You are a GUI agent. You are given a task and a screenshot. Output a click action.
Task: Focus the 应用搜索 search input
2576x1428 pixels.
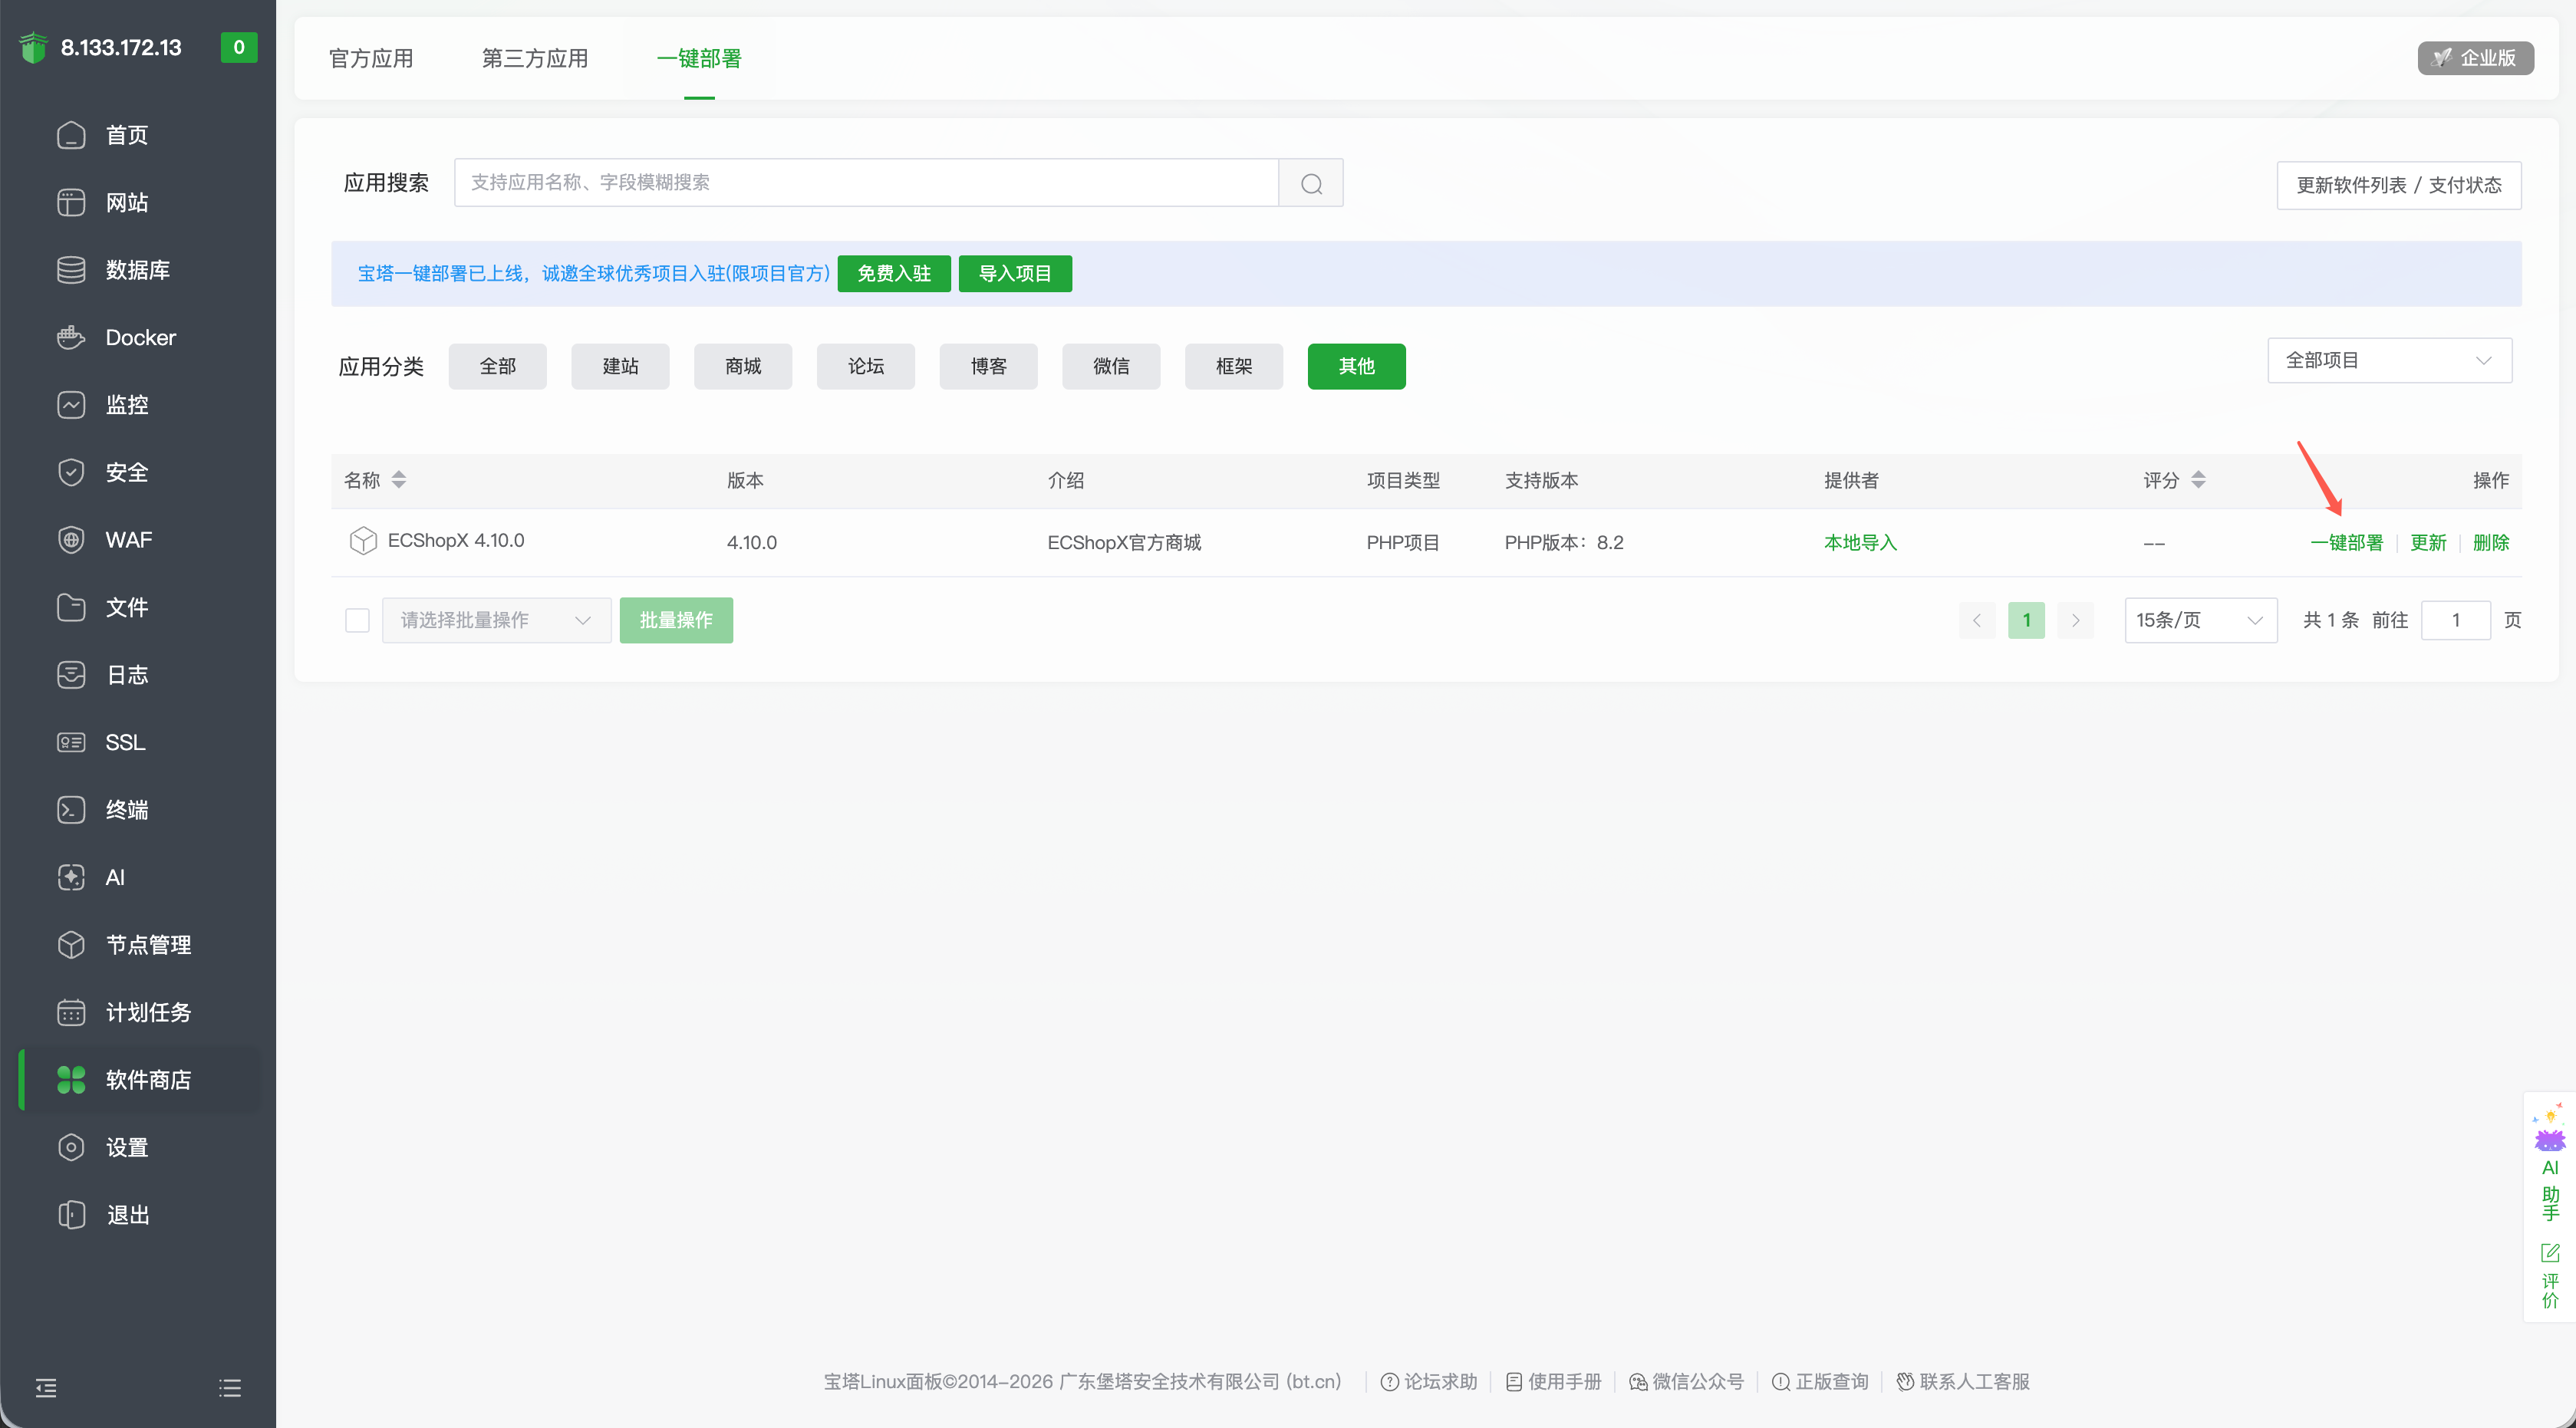[x=866, y=183]
